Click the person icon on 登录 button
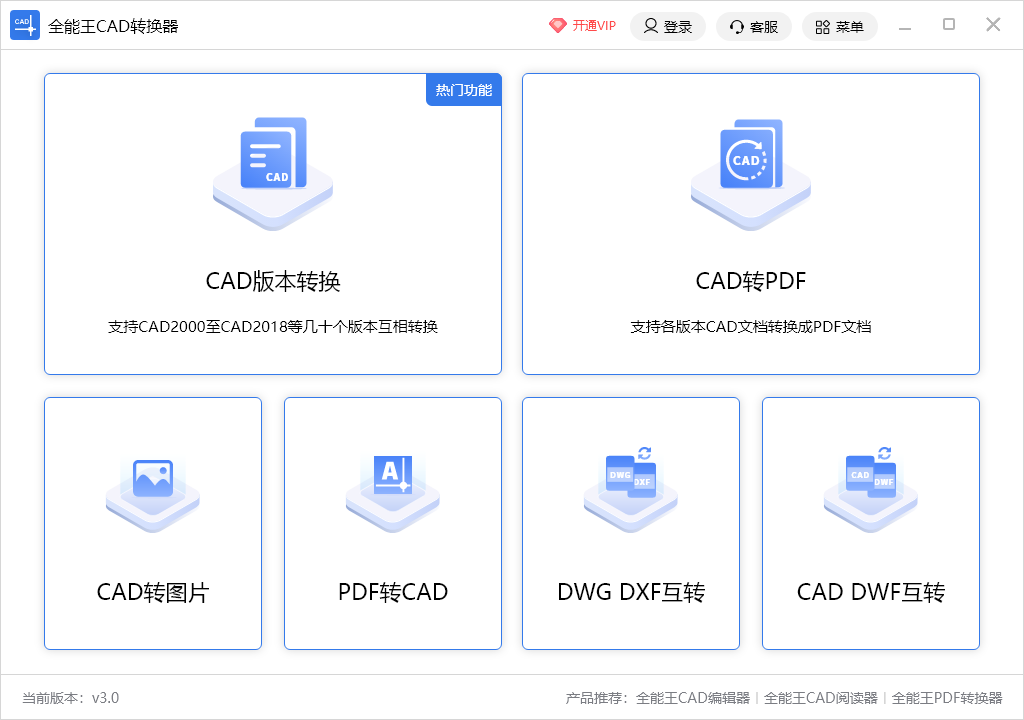Image resolution: width=1024 pixels, height=720 pixels. pyautogui.click(x=649, y=26)
